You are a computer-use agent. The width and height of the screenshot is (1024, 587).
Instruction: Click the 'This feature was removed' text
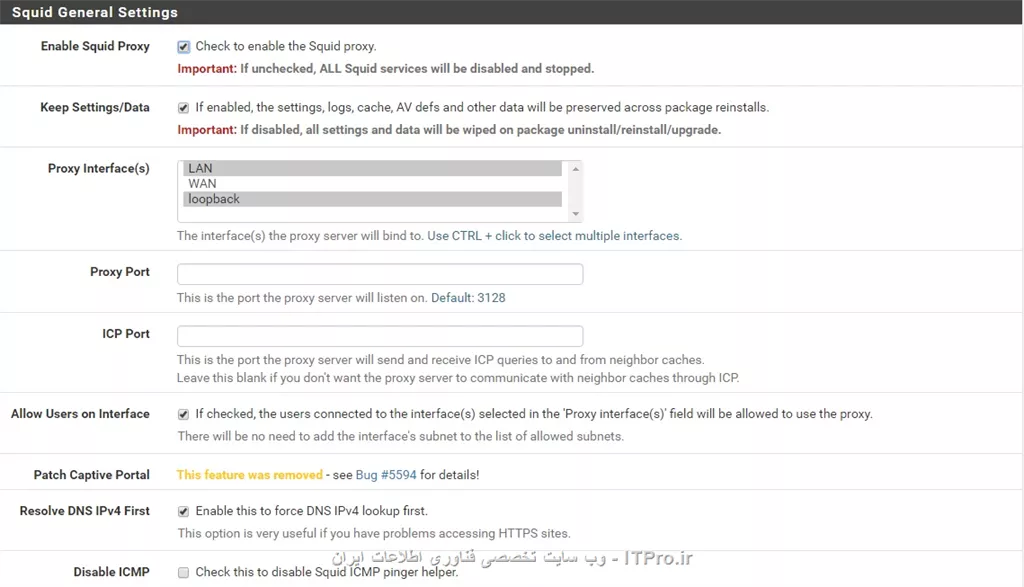[249, 475]
